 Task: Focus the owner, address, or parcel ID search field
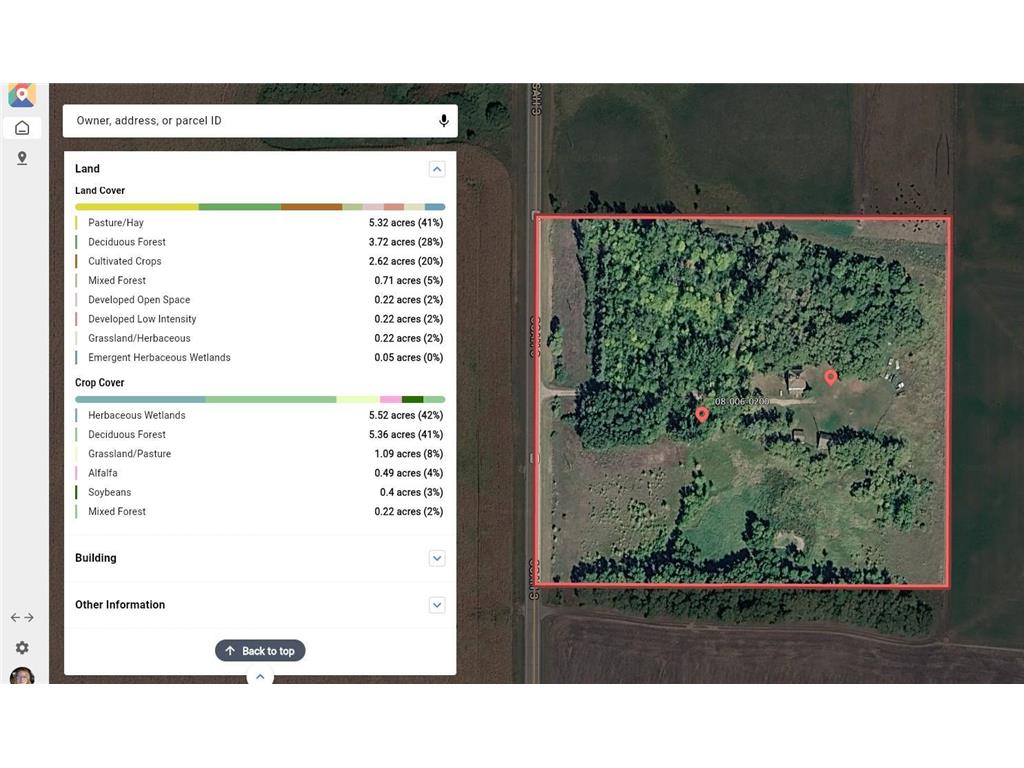pyautogui.click(x=260, y=121)
